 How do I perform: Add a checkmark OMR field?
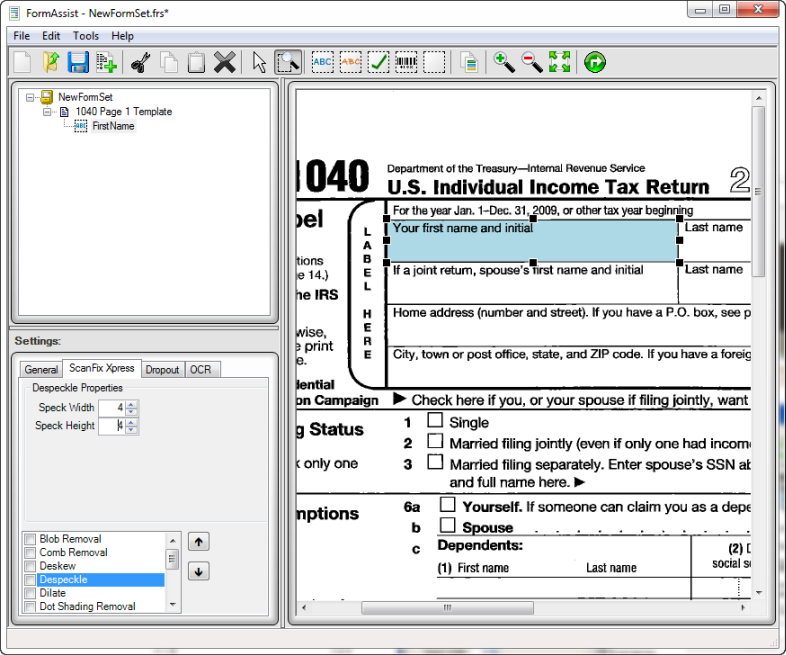click(378, 63)
